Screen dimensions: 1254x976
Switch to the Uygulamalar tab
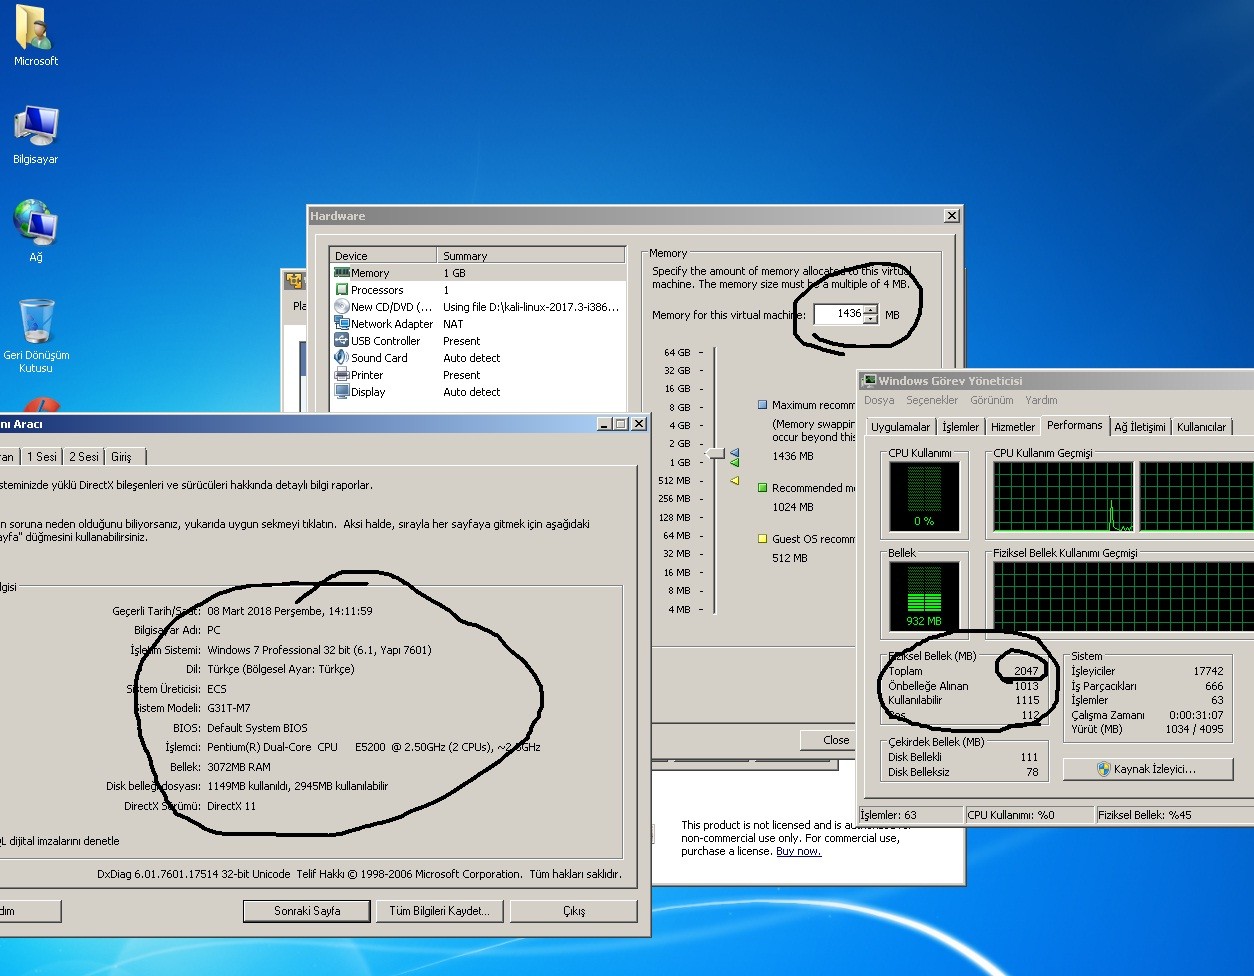pyautogui.click(x=900, y=427)
